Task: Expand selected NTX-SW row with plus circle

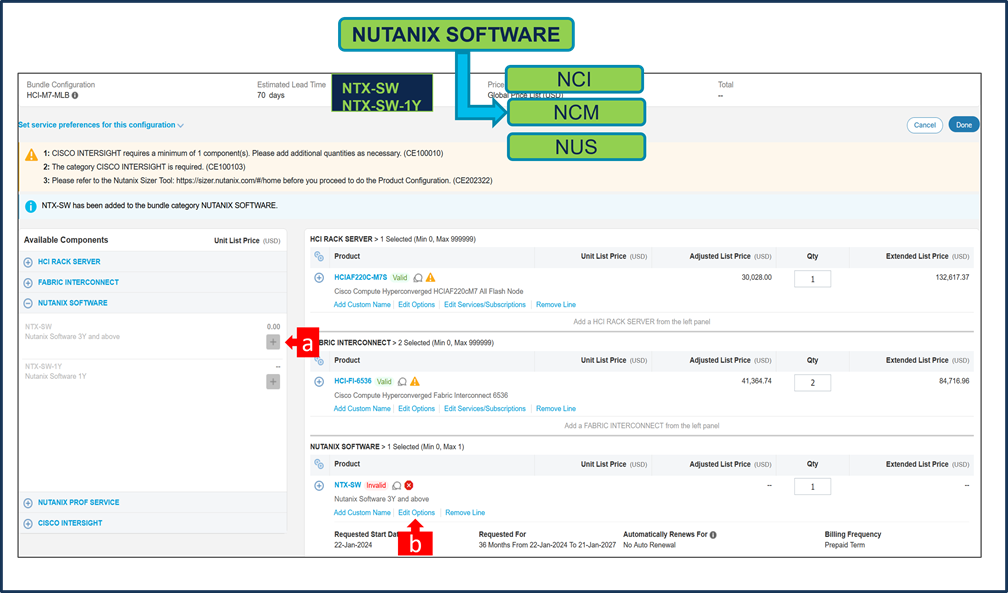Action: (x=319, y=486)
